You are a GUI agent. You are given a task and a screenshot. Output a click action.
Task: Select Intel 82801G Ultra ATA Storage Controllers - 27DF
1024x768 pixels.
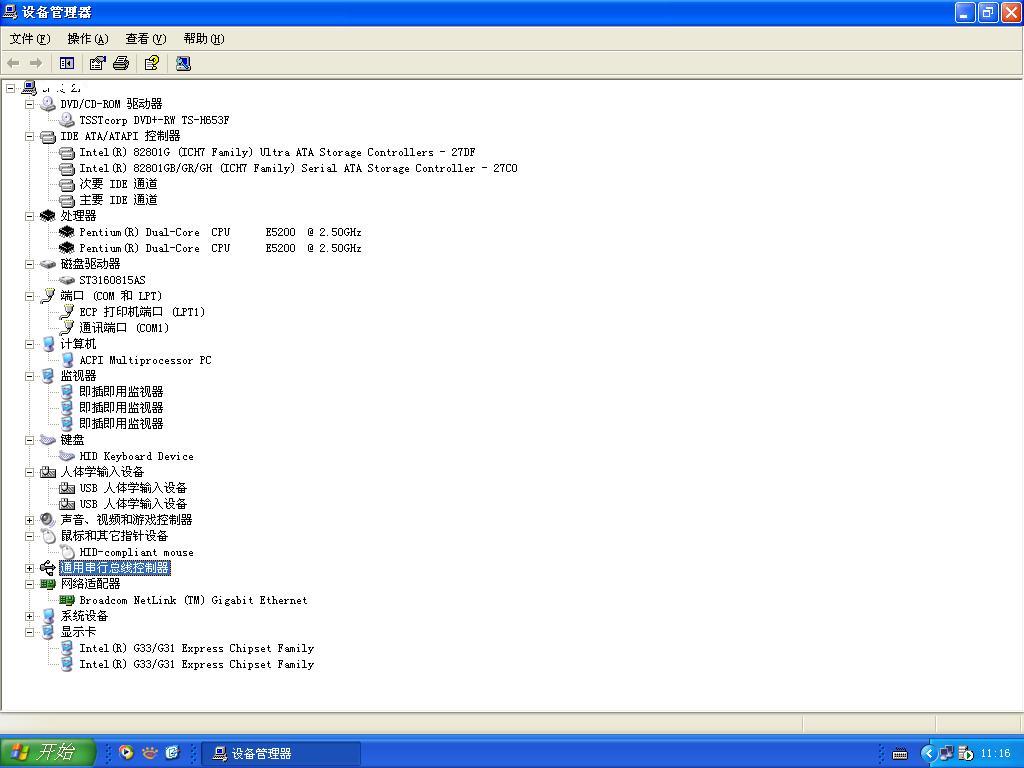tap(278, 152)
